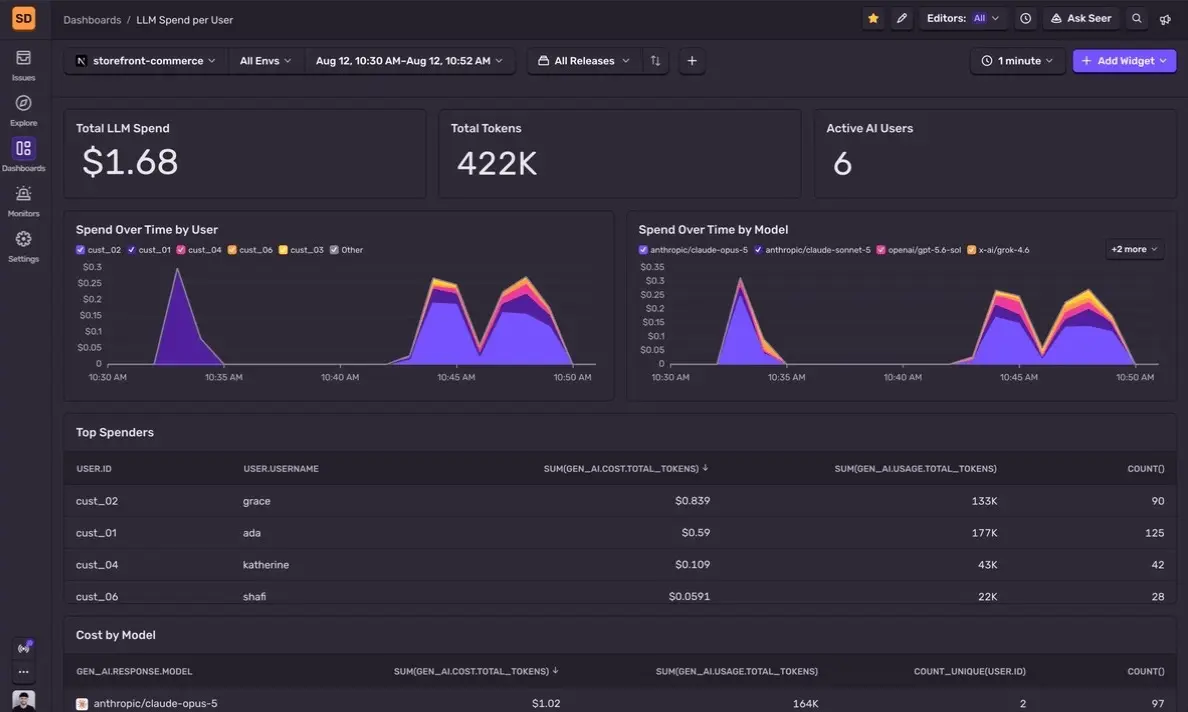This screenshot has width=1188, height=712.
Task: Sort Top Spenders by SUM(GEN_AI.USAGE.TOTAL_TOKENS) column
Action: coord(915,469)
